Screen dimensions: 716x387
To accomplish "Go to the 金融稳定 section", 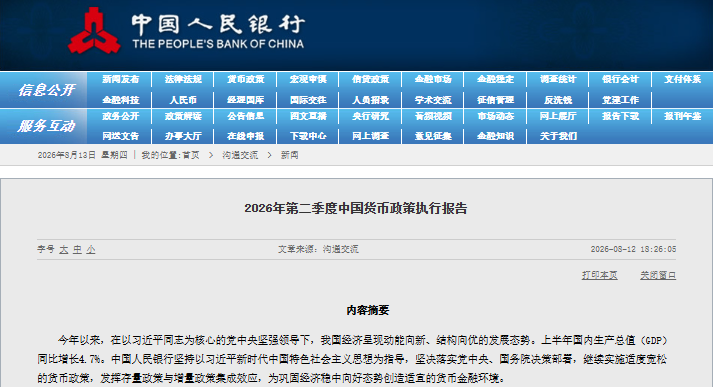I will tap(495, 79).
